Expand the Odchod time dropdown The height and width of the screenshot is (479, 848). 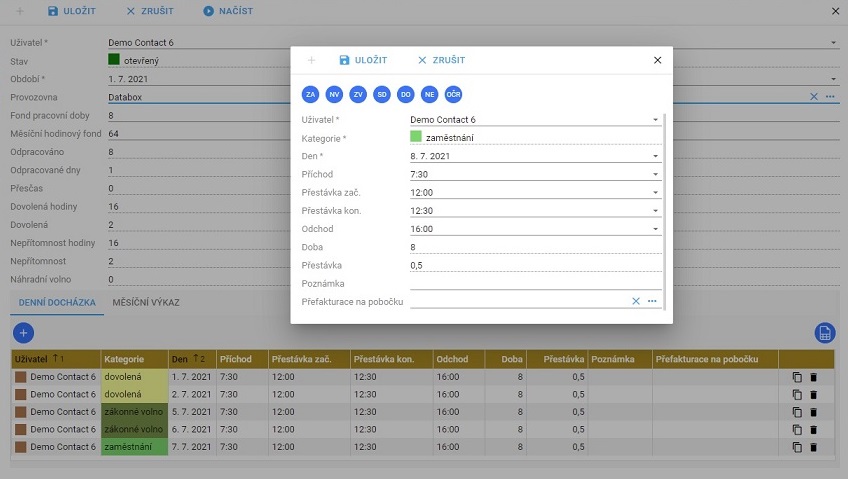pyautogui.click(x=656, y=229)
